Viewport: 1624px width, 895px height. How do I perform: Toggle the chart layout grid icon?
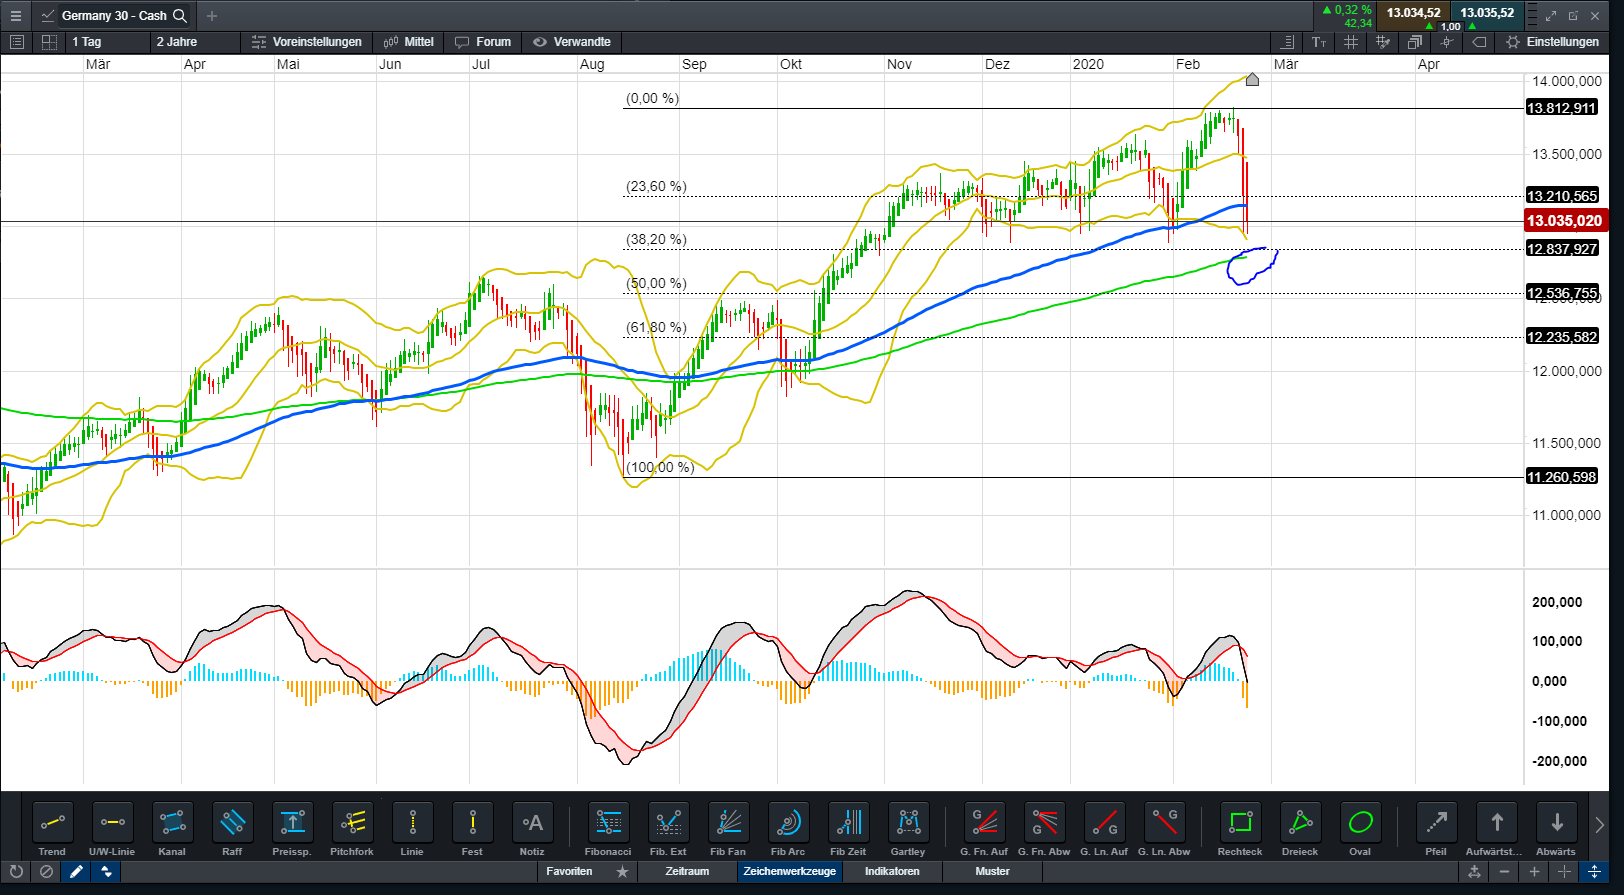coord(49,42)
